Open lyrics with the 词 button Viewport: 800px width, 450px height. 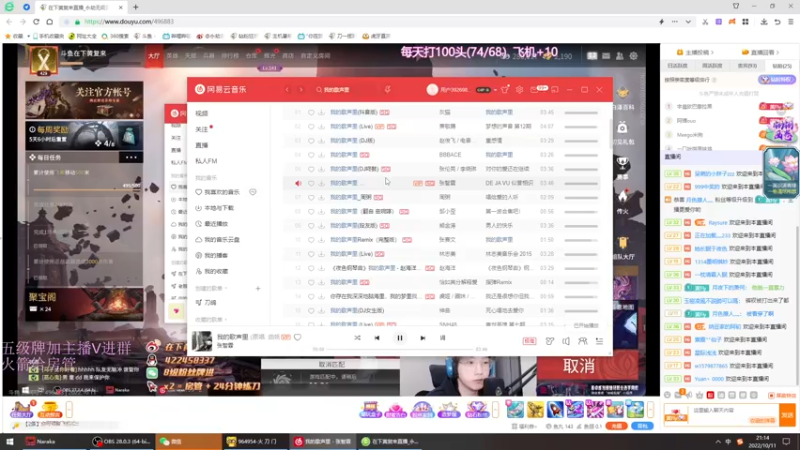point(442,338)
